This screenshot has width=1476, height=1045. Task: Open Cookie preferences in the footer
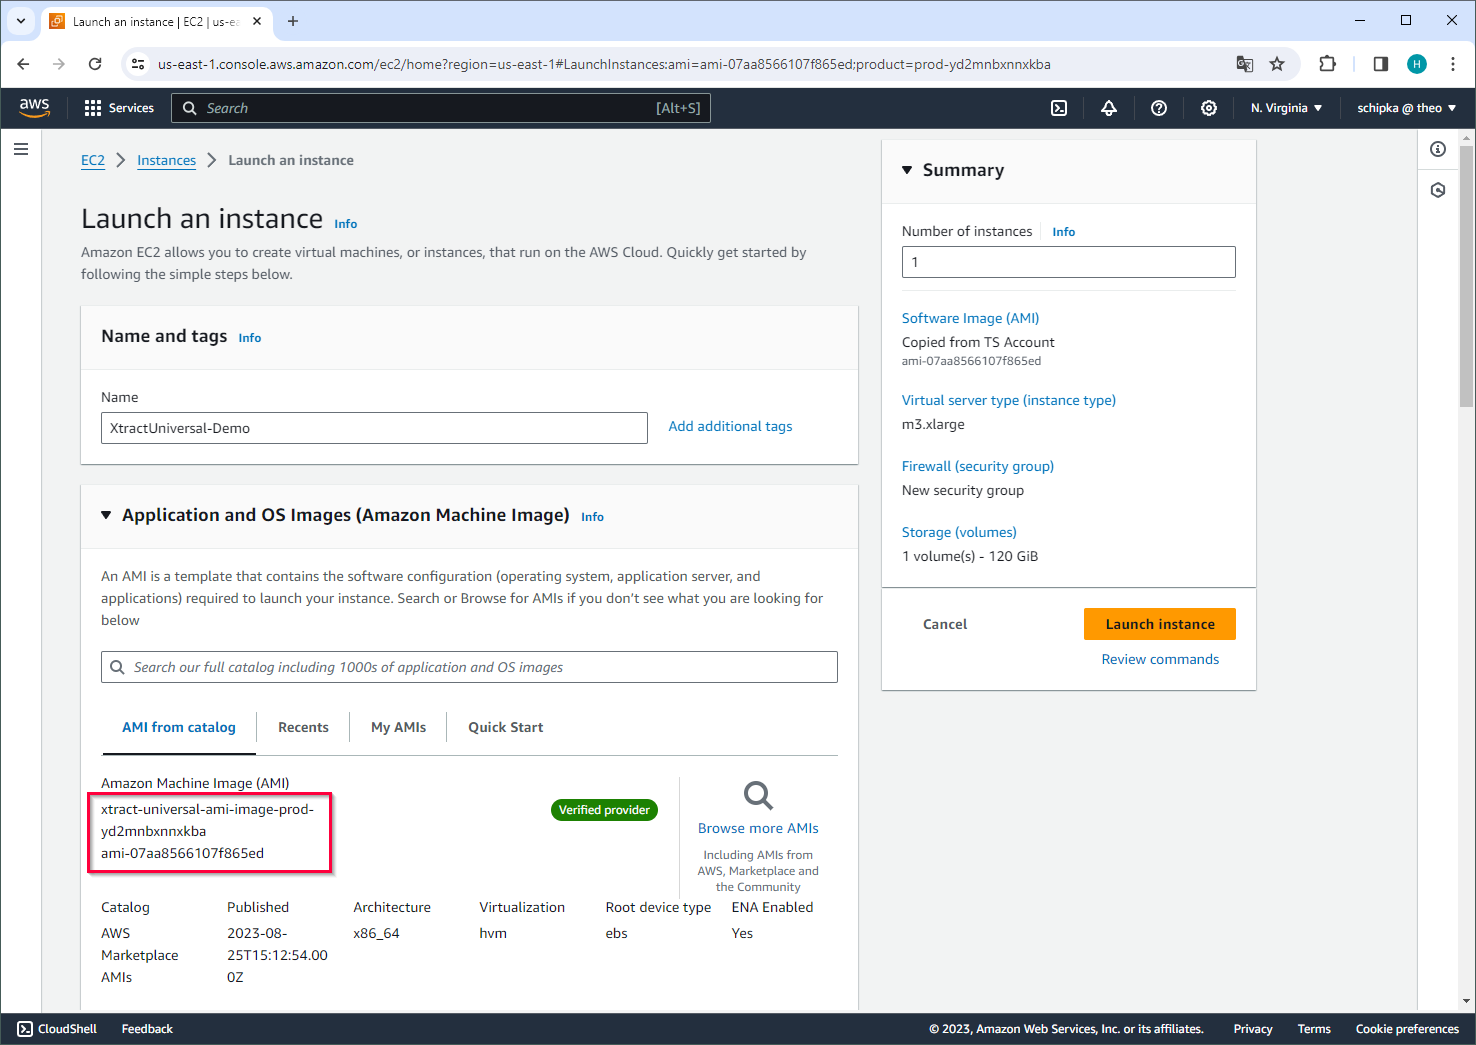(1407, 1029)
